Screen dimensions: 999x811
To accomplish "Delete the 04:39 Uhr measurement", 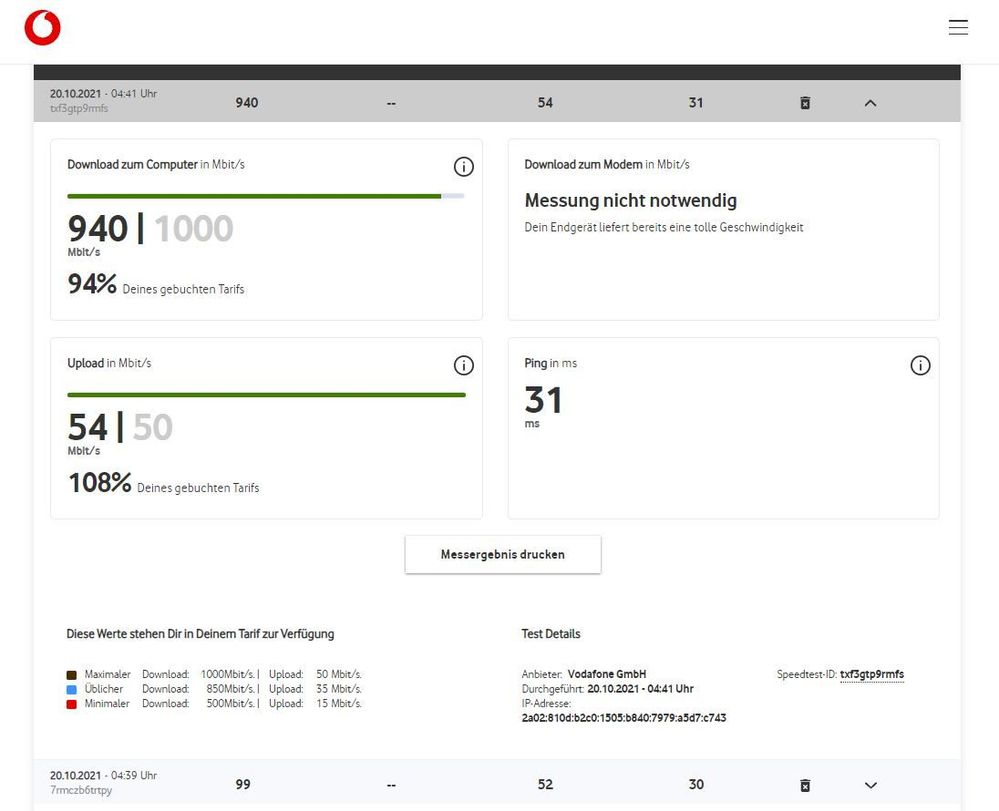I will [805, 785].
